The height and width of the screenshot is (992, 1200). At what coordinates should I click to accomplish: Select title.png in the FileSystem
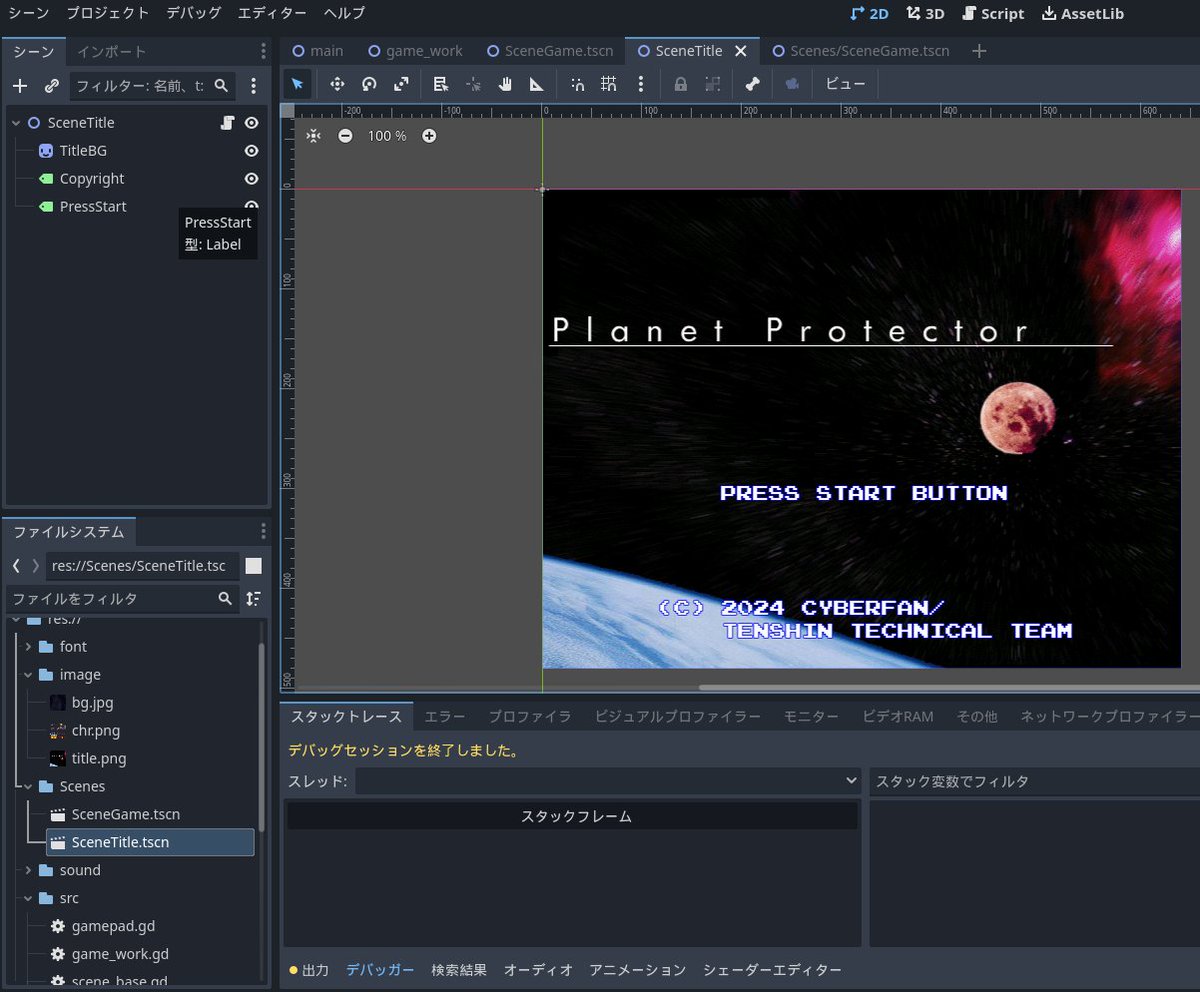pos(99,759)
